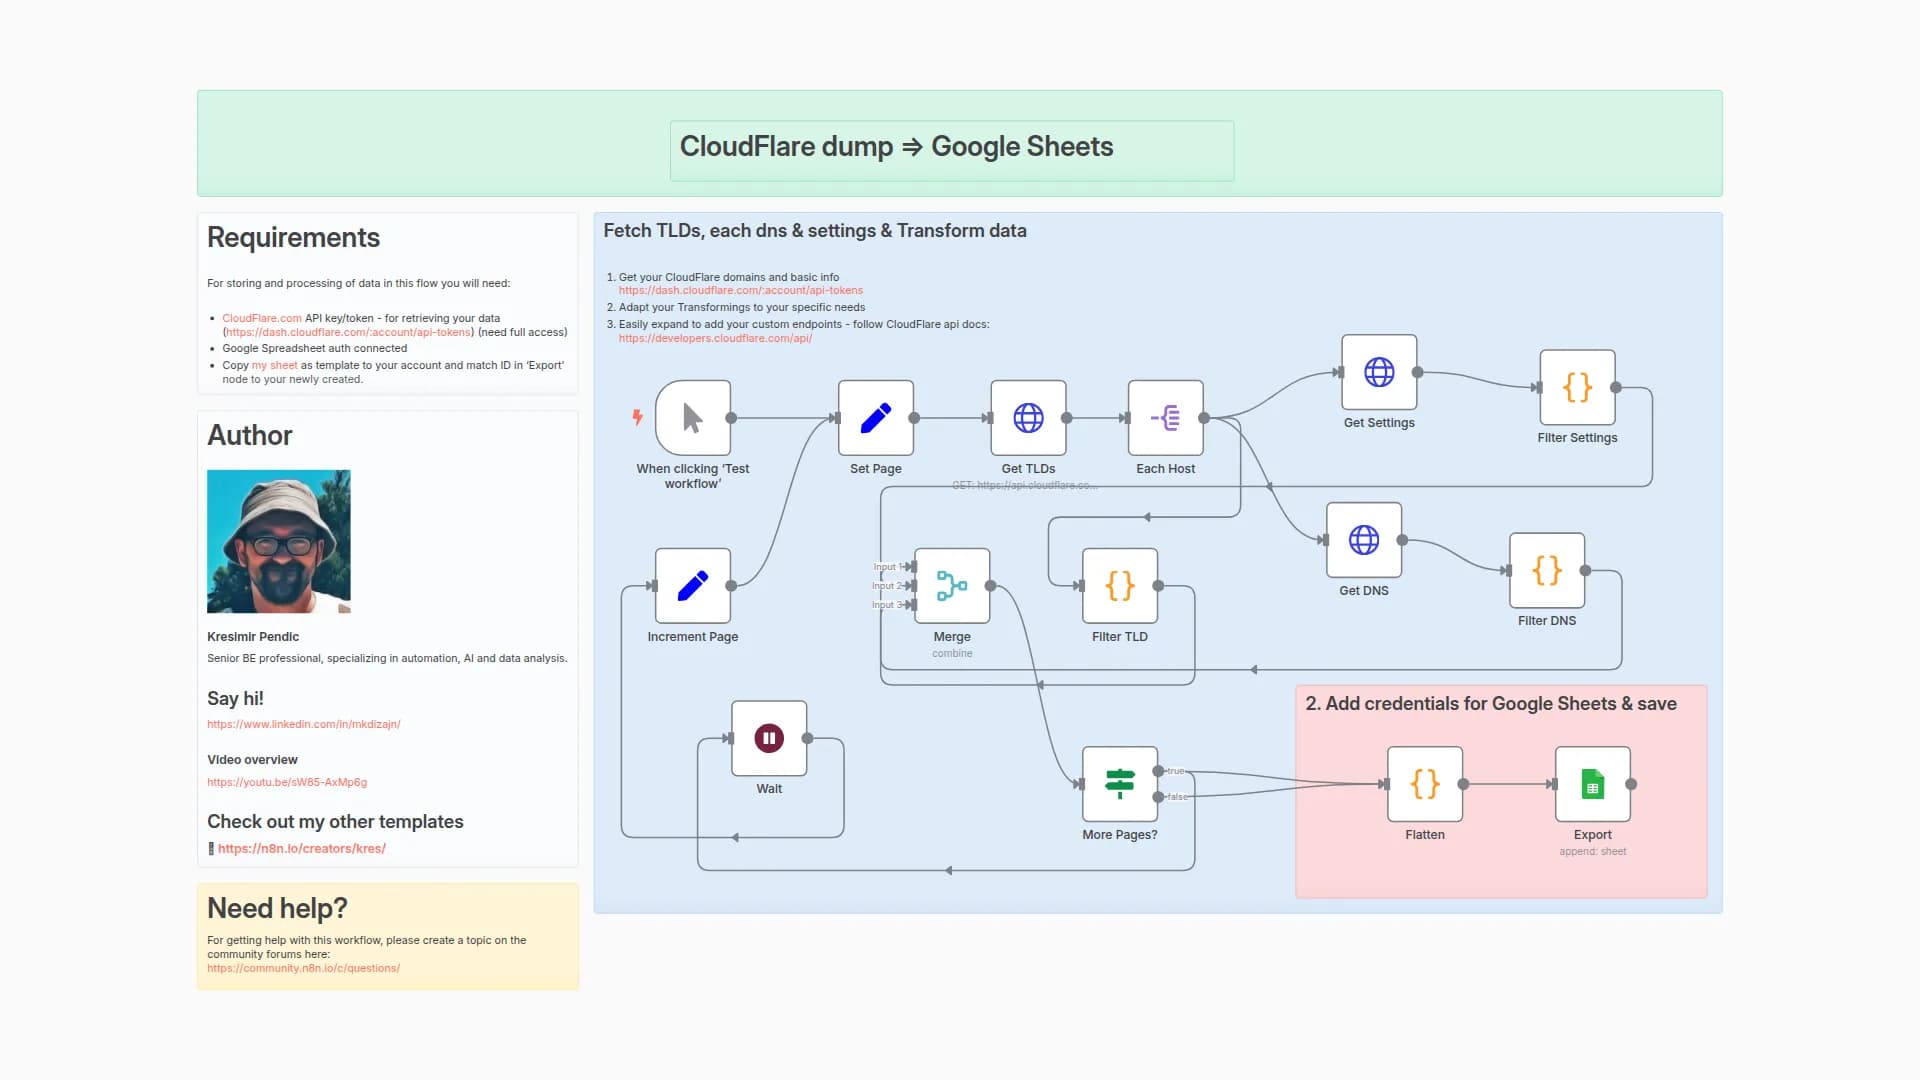Image resolution: width=1920 pixels, height=1080 pixels.
Task: Open the LinkedIn mkdizajn link
Action: coord(304,724)
